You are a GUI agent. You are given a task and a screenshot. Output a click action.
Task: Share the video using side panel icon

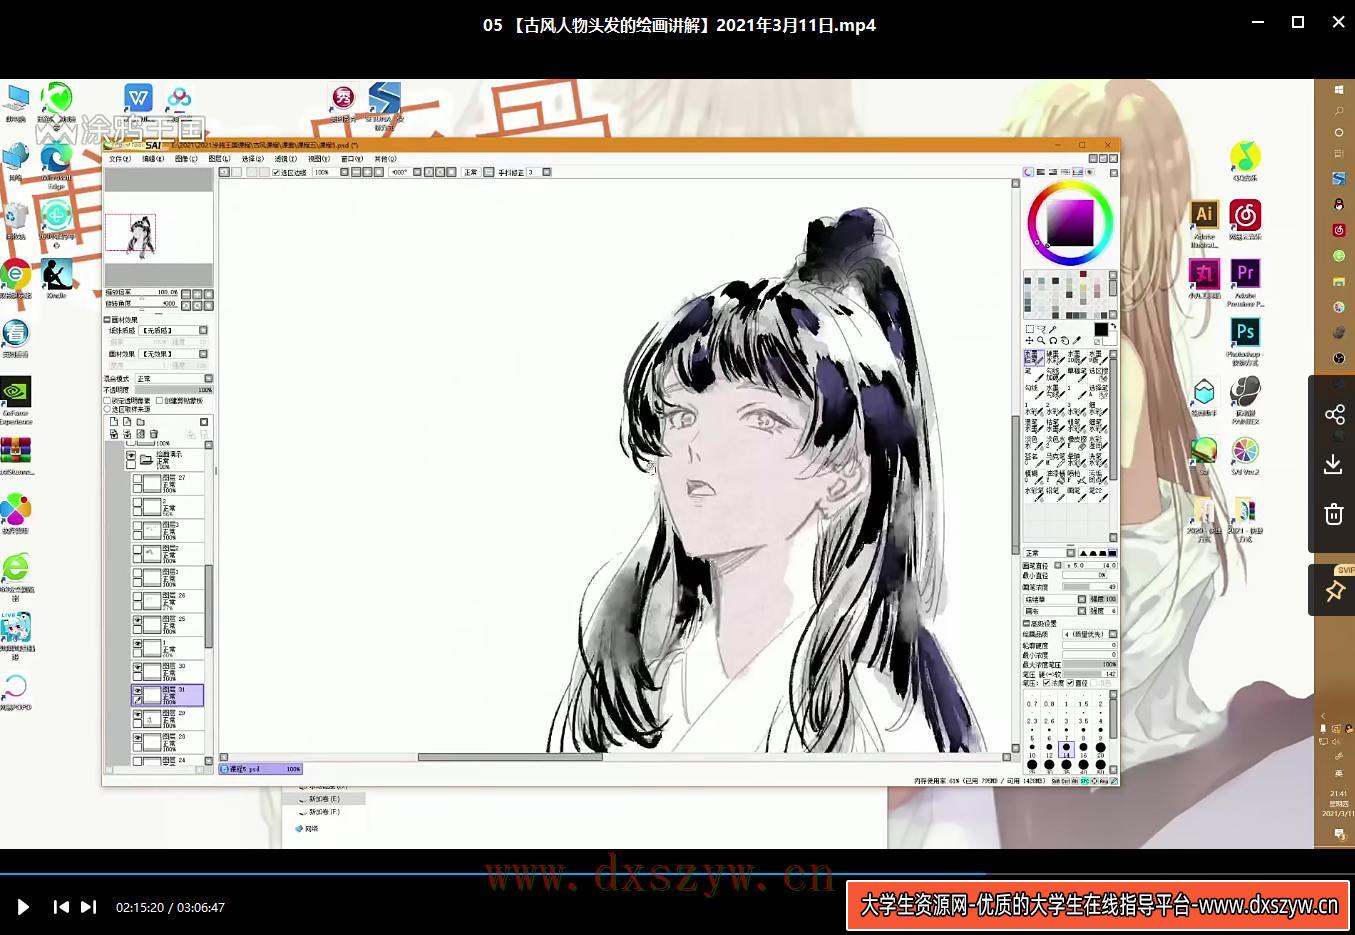click(1333, 414)
